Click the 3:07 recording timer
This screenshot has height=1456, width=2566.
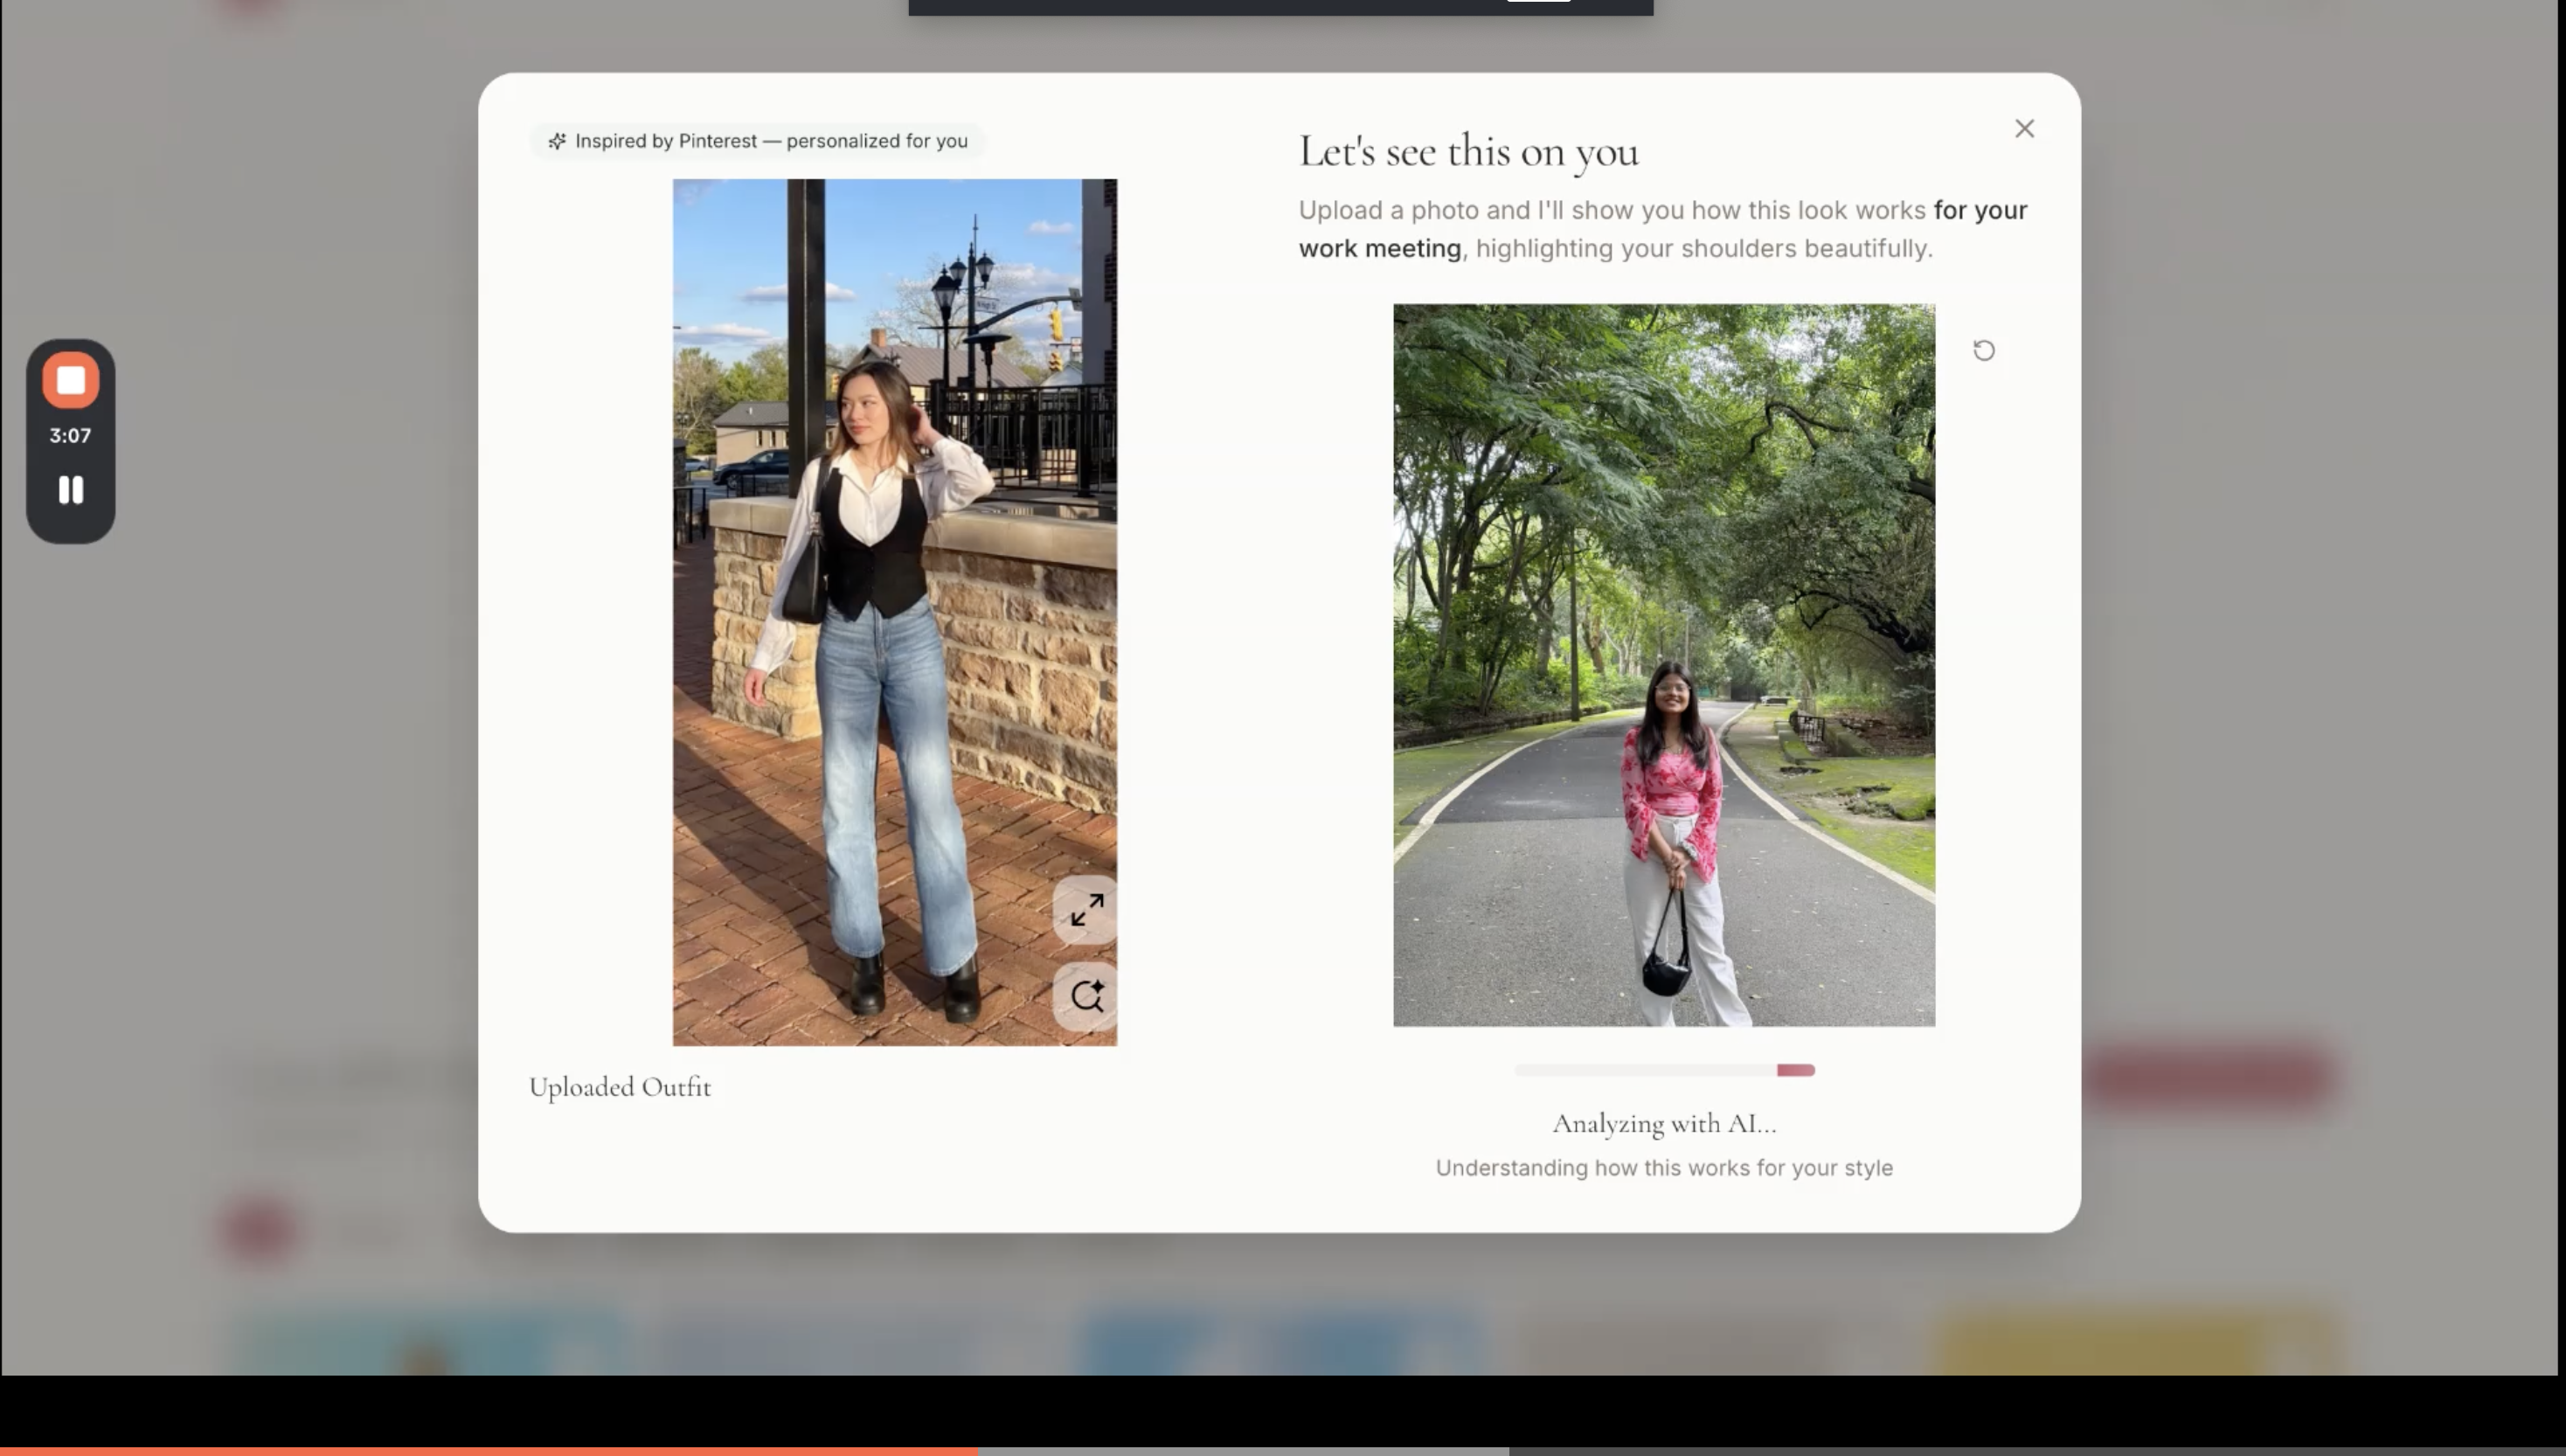[x=70, y=436]
